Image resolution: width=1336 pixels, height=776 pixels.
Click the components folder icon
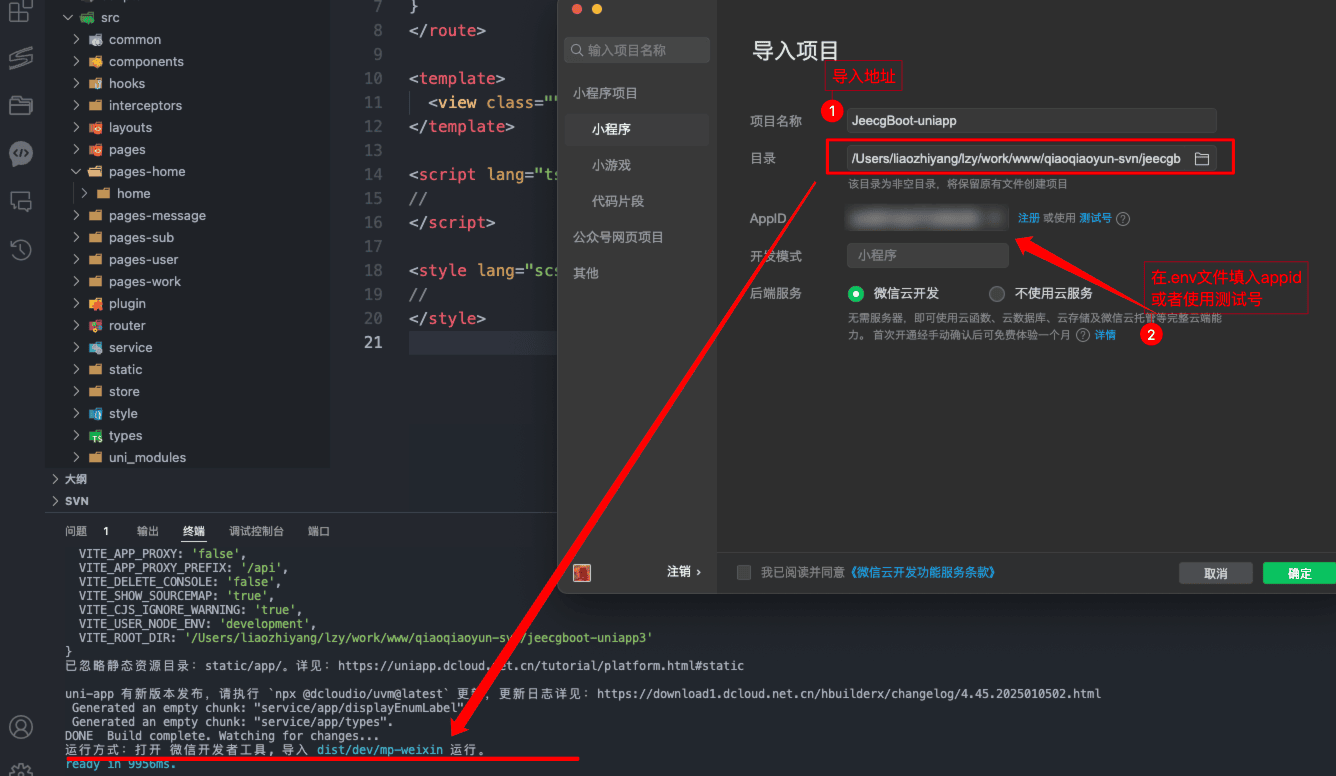point(96,62)
